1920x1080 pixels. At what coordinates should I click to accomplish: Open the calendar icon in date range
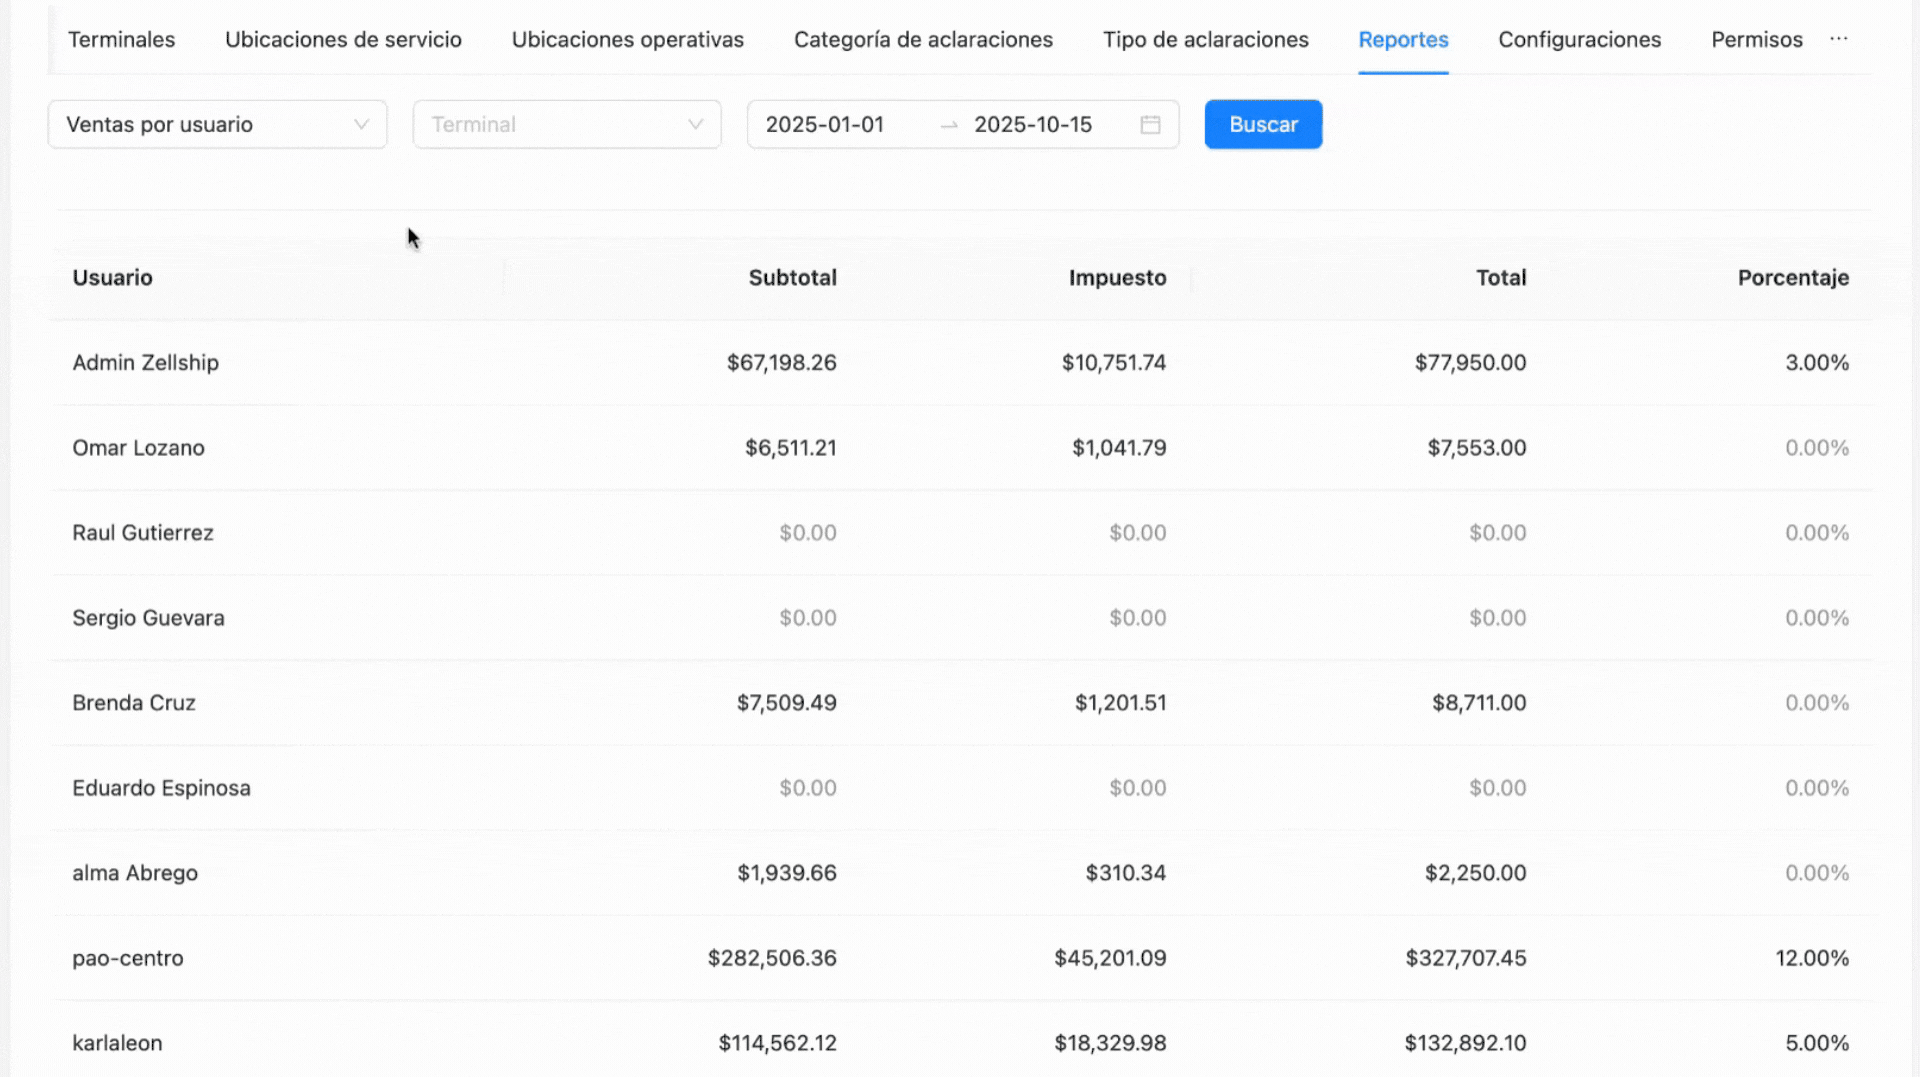[x=1150, y=125]
